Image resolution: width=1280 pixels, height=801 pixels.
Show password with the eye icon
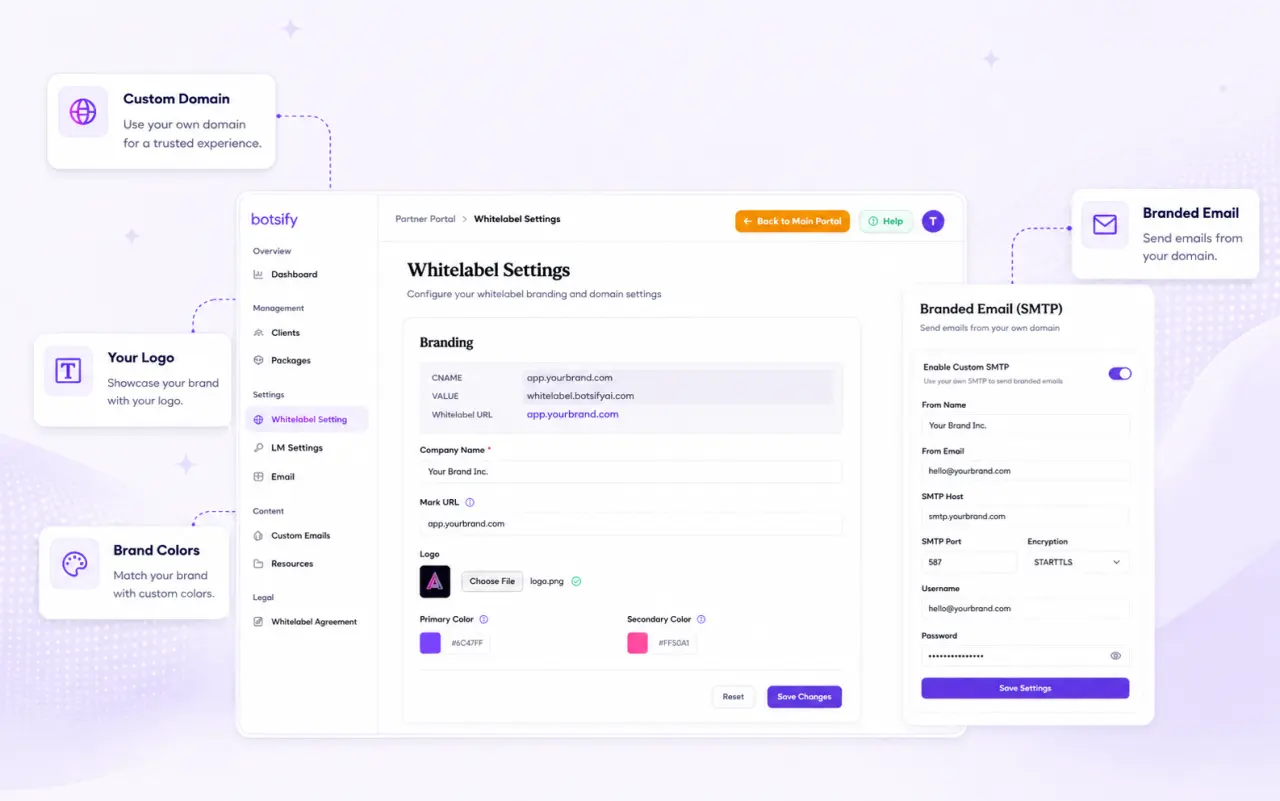1115,656
